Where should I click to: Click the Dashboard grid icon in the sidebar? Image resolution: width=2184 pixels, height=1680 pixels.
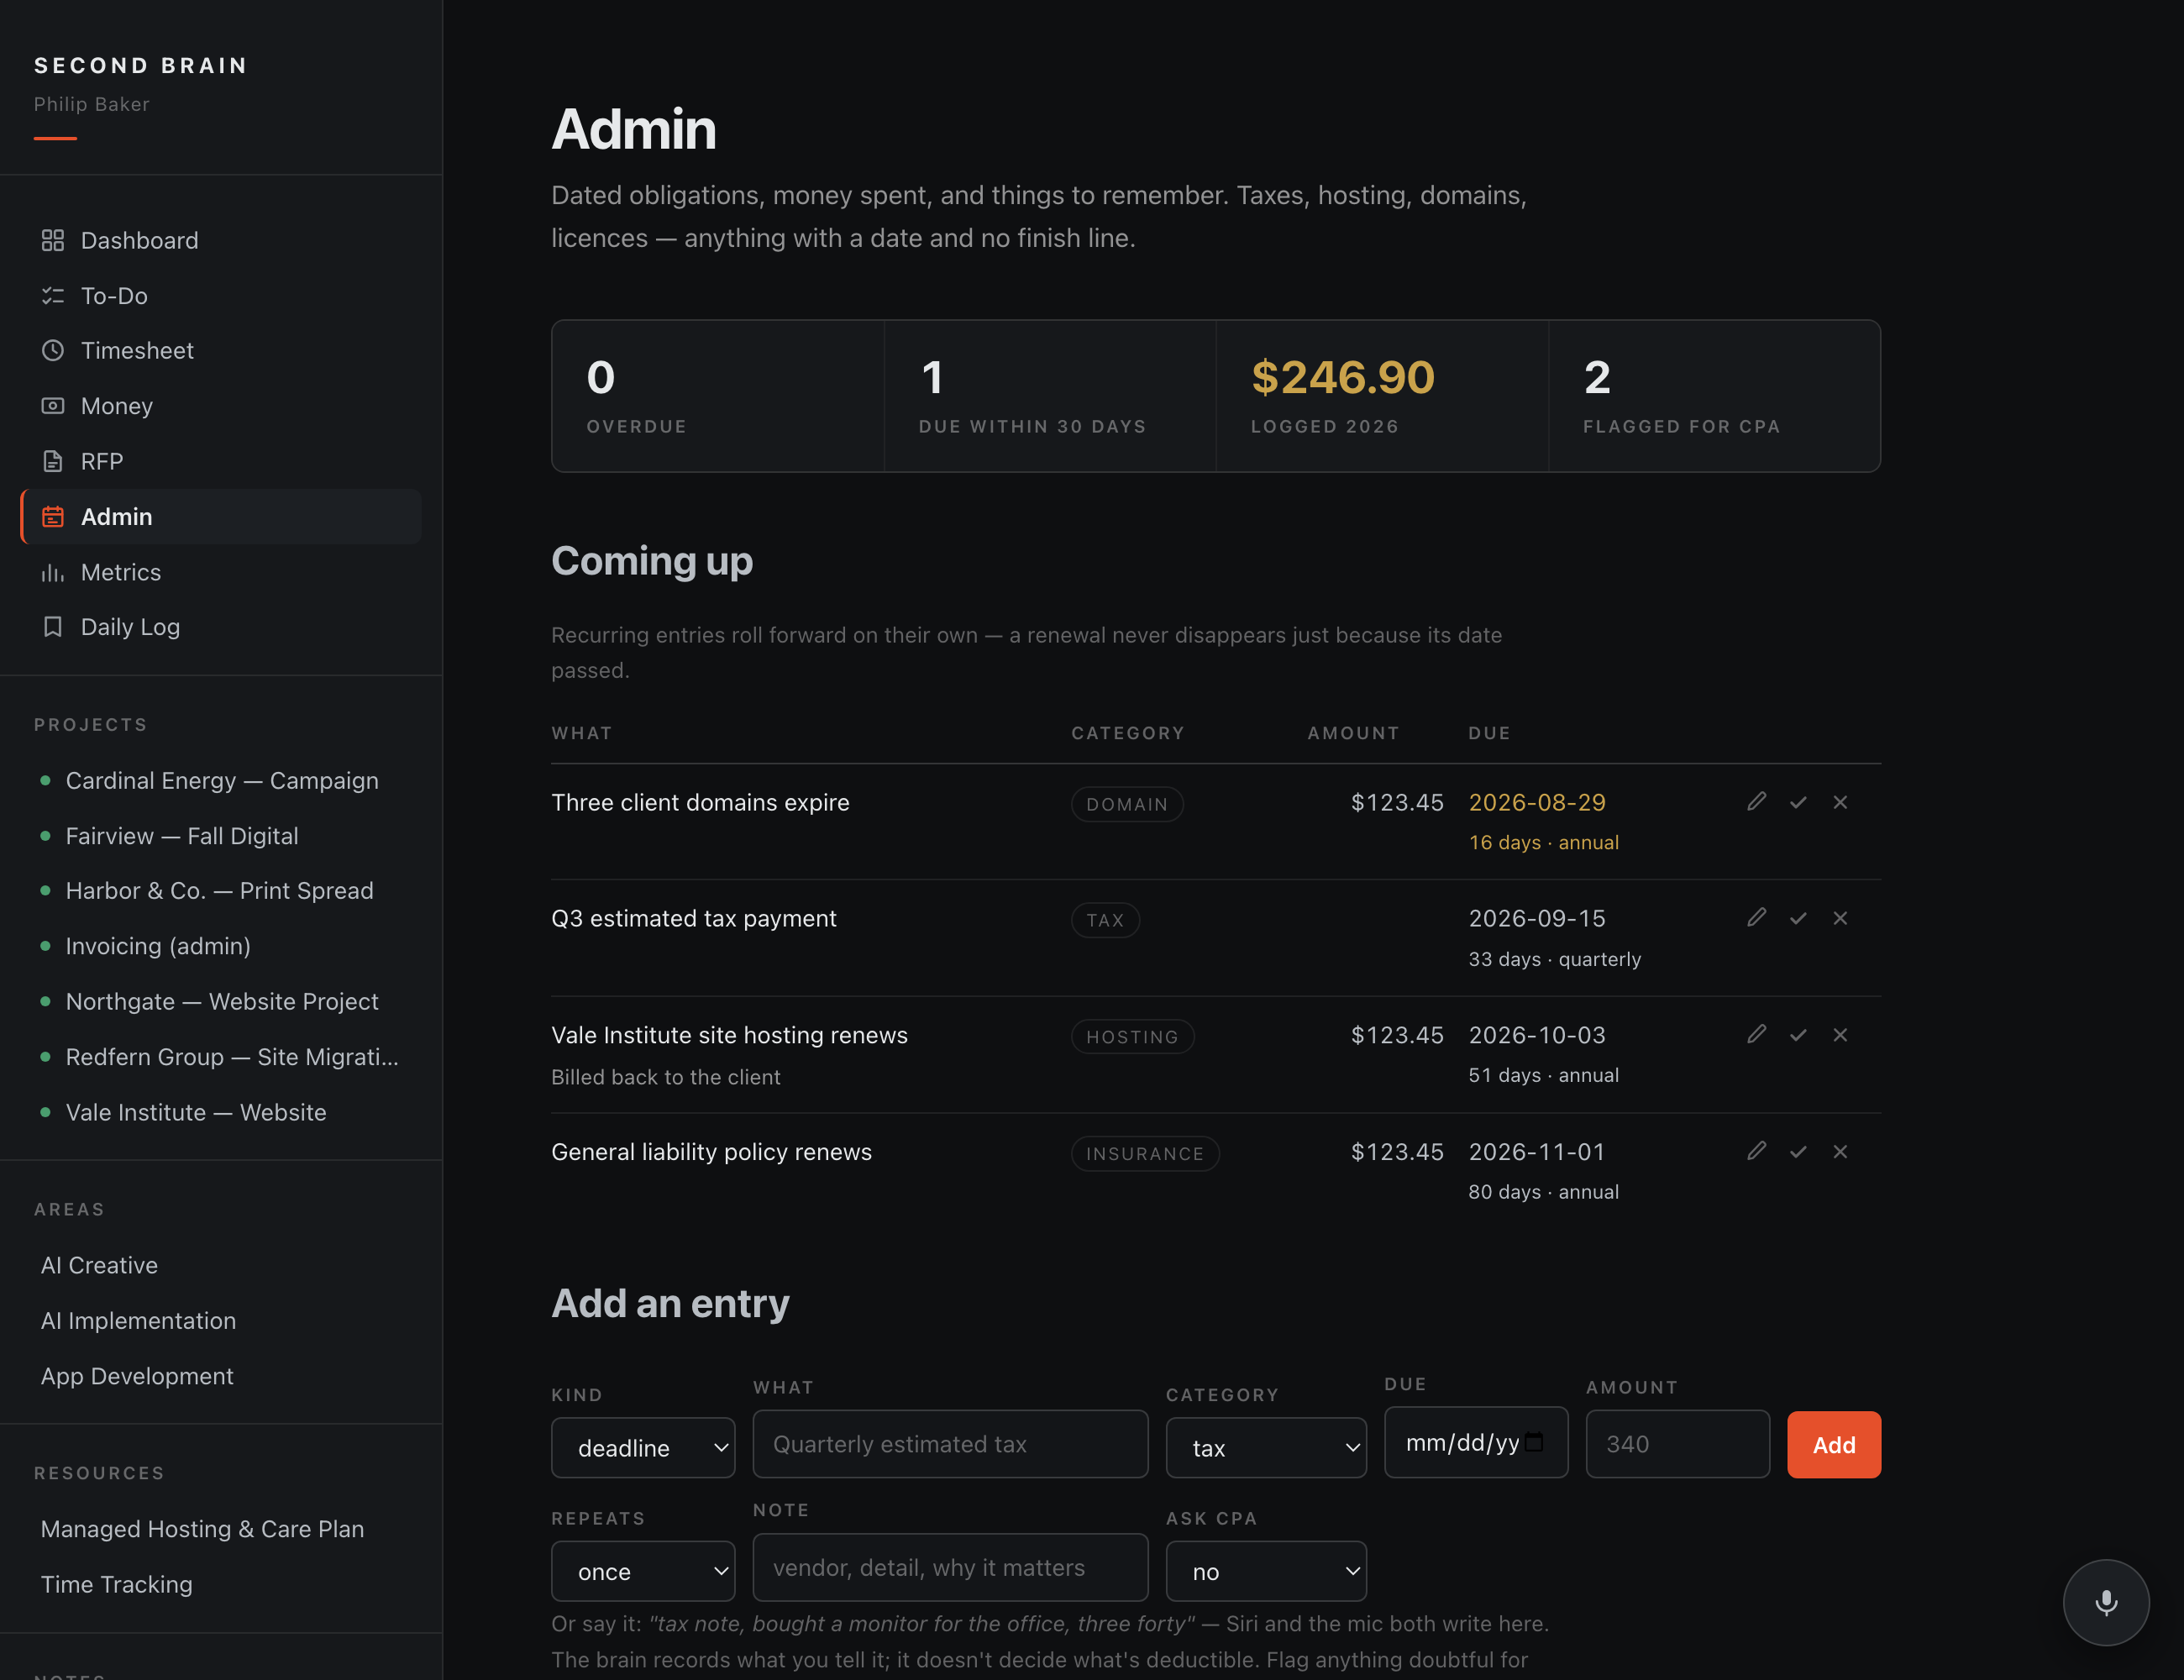[x=53, y=240]
